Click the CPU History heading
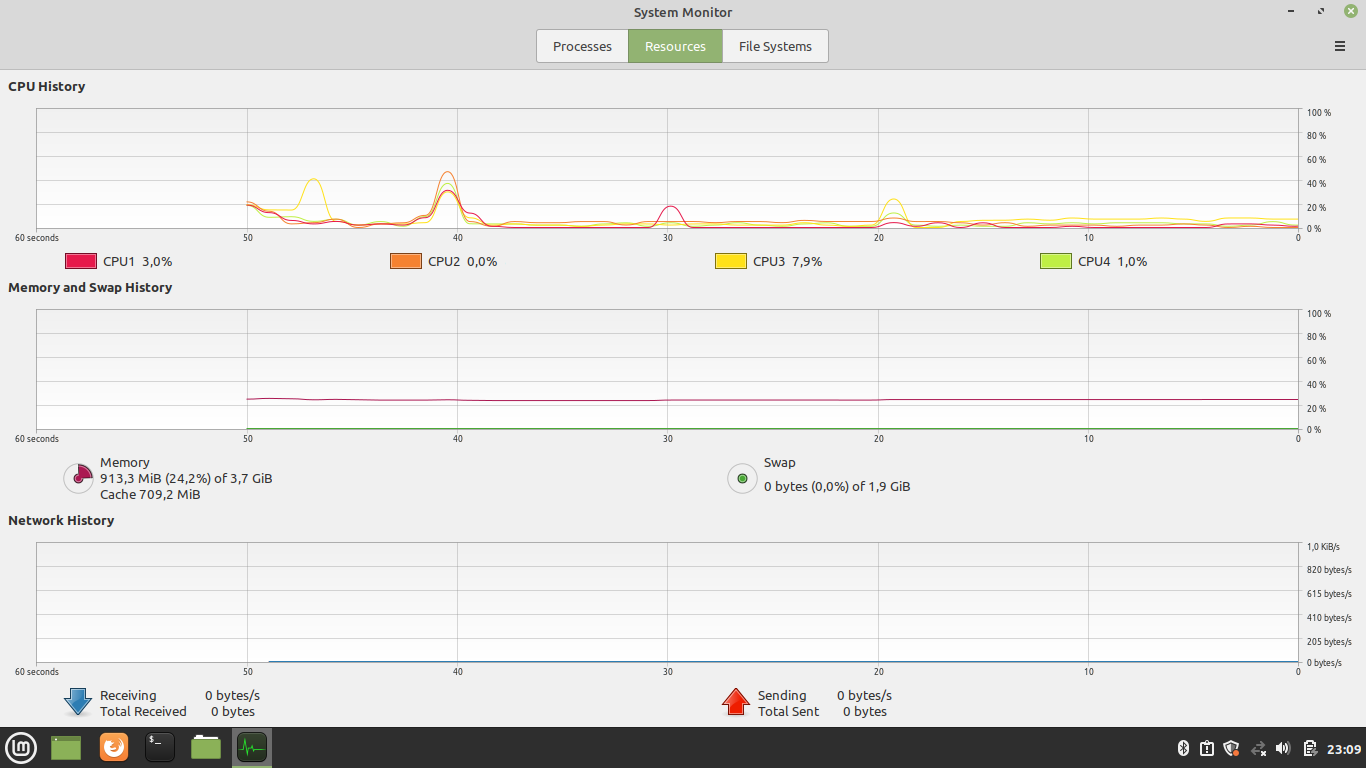This screenshot has height=768, width=1366. point(47,87)
